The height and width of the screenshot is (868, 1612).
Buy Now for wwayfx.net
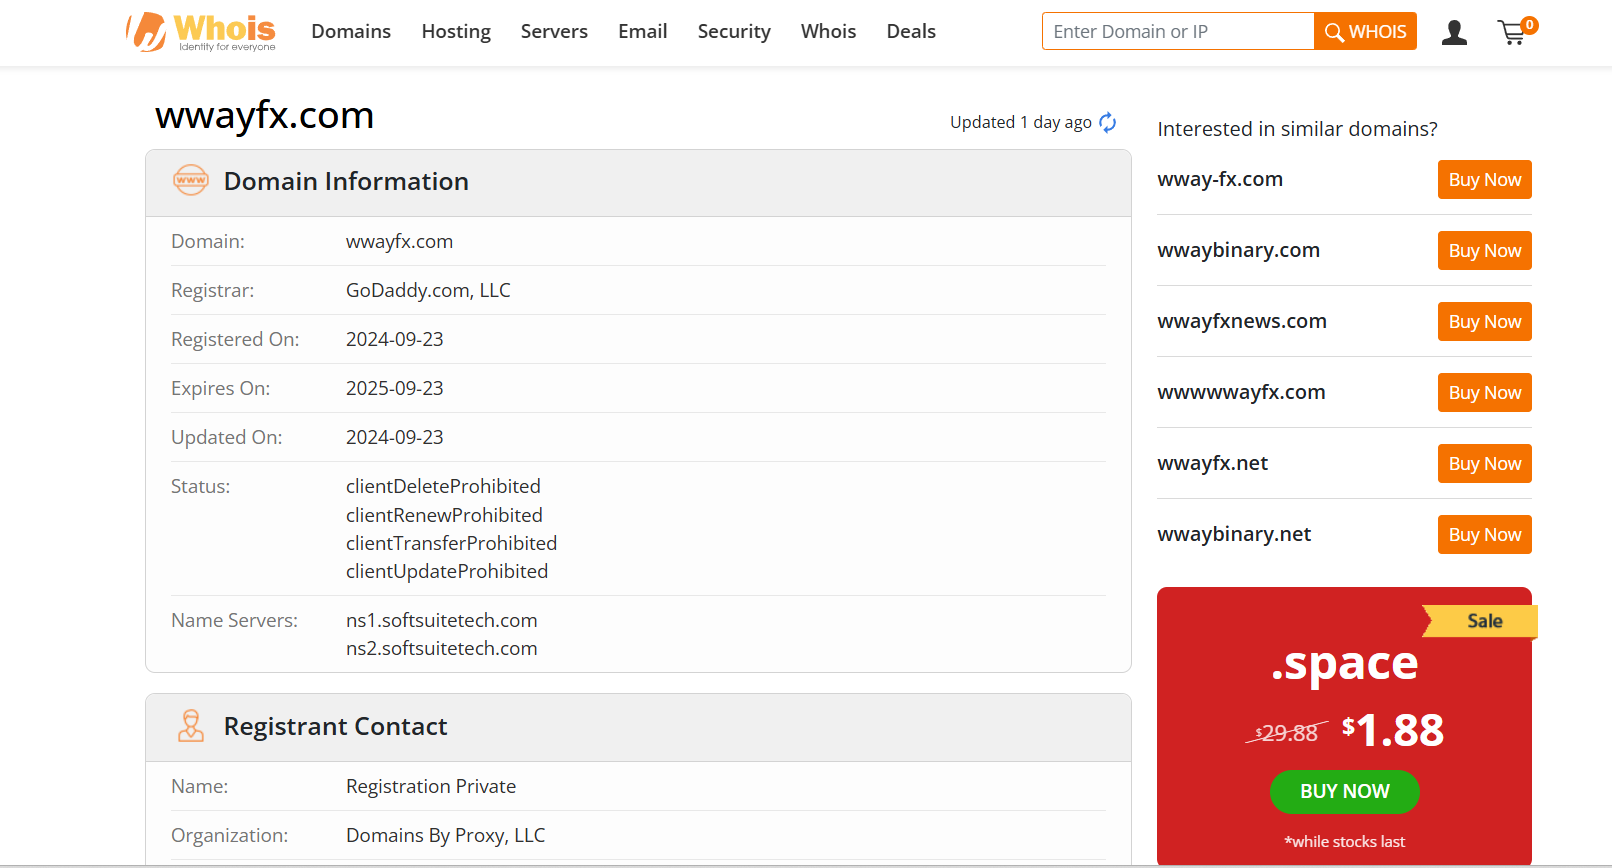pyautogui.click(x=1484, y=464)
